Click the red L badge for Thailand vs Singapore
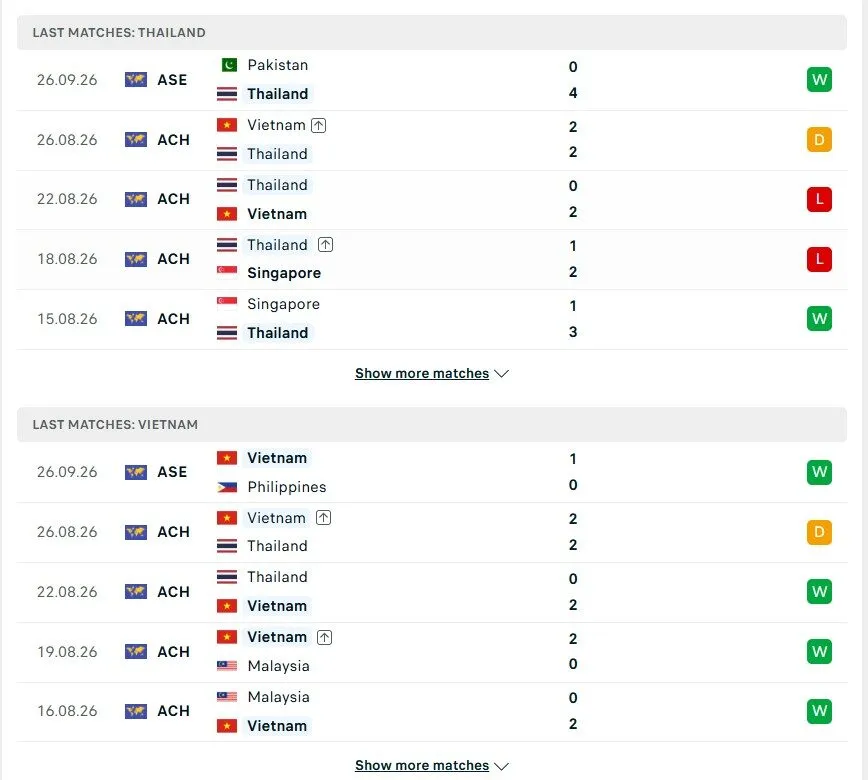 pos(819,259)
